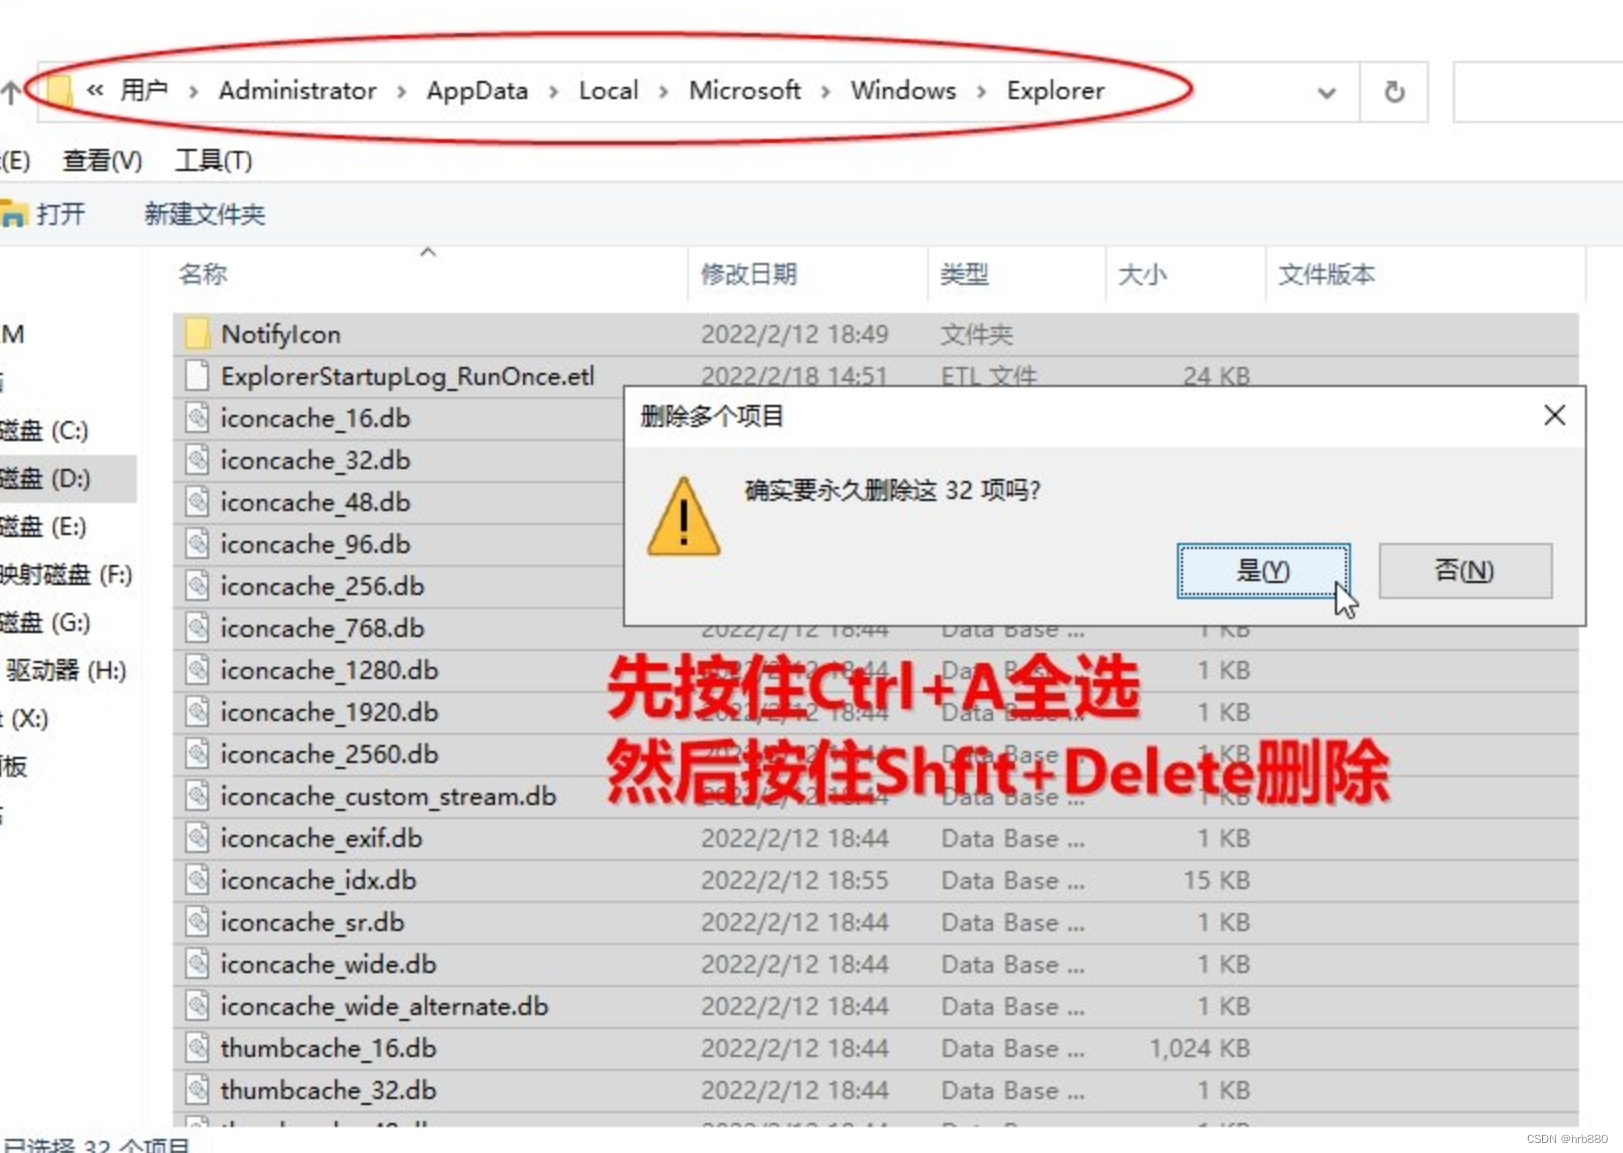Viewport: 1623px width, 1153px height.
Task: Click Local in the address breadcrumb
Action: (x=608, y=90)
